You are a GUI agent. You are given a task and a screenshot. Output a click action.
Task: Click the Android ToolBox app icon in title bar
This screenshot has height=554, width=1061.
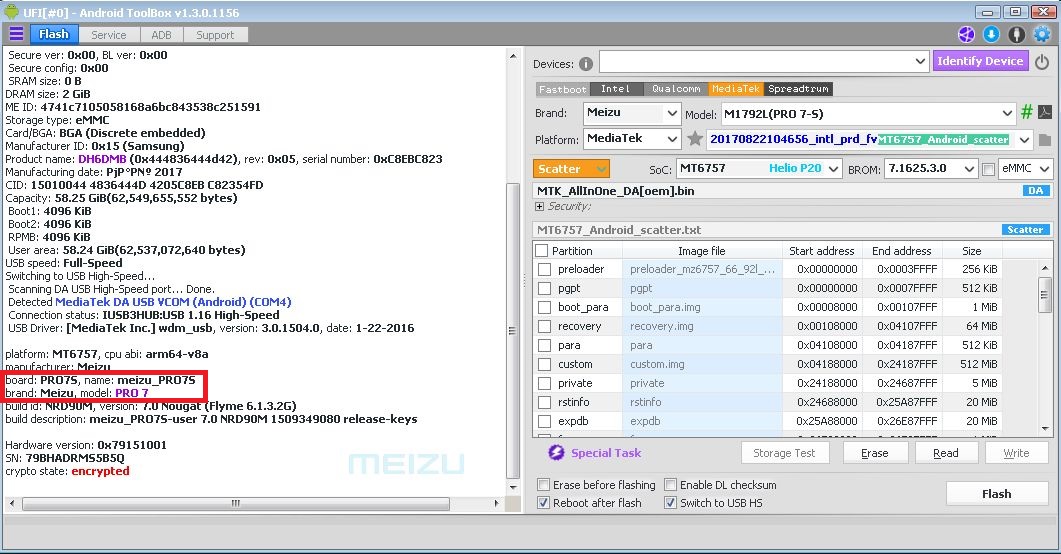coord(11,11)
